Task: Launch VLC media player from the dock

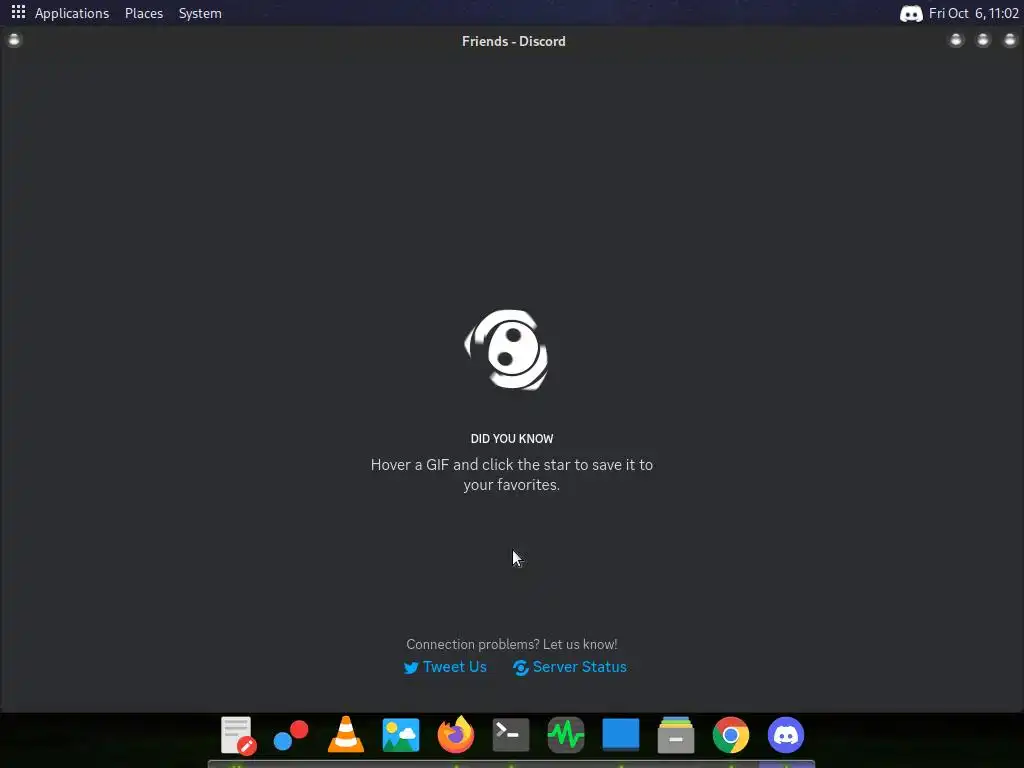Action: 346,735
